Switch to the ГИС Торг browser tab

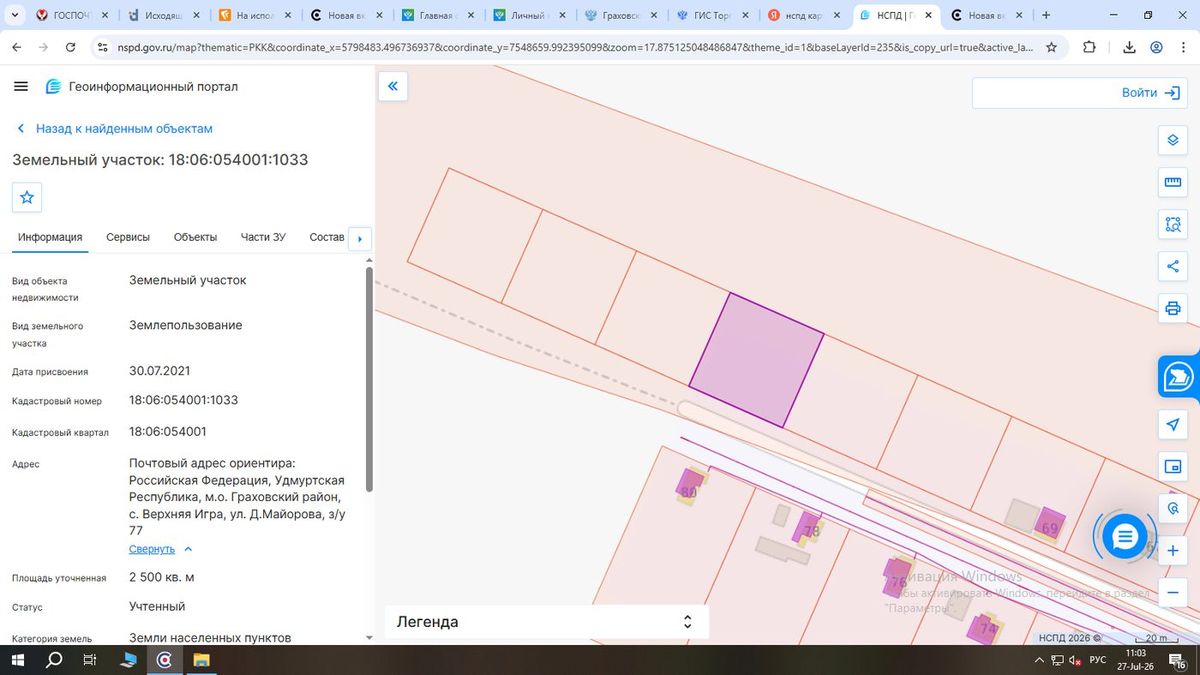coord(710,15)
